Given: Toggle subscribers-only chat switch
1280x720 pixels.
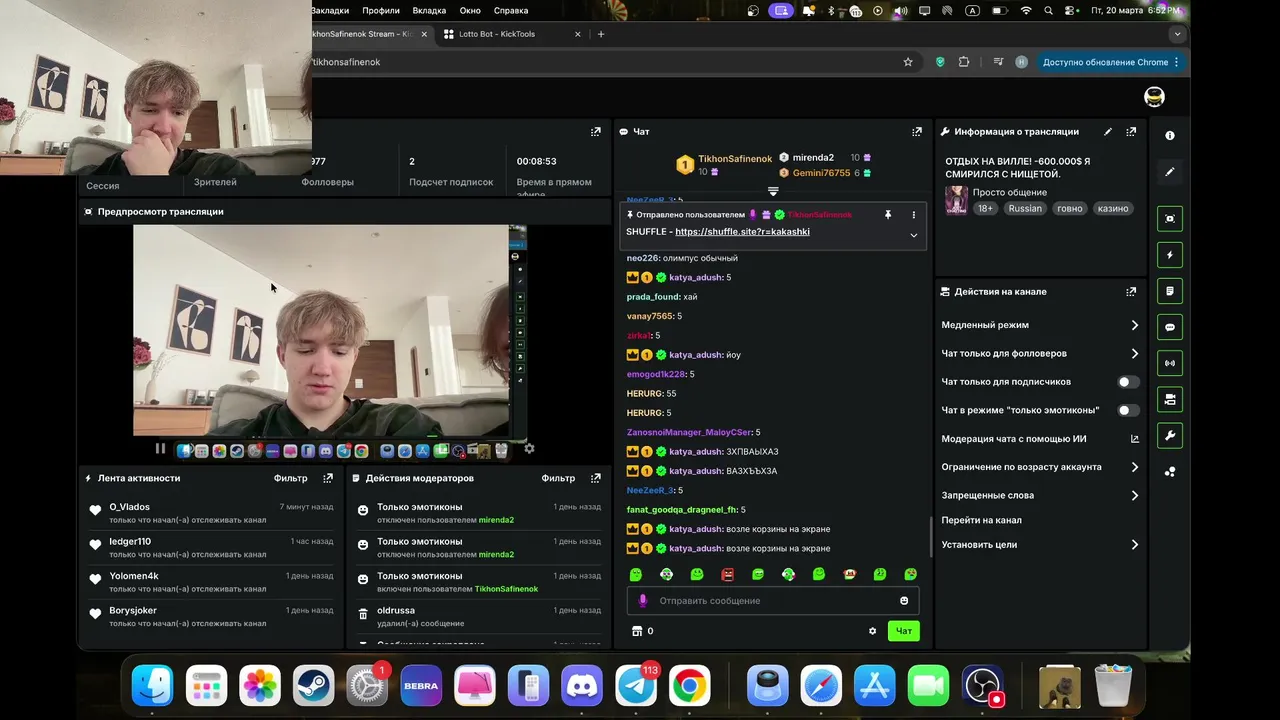Looking at the screenshot, I should pyautogui.click(x=1127, y=382).
